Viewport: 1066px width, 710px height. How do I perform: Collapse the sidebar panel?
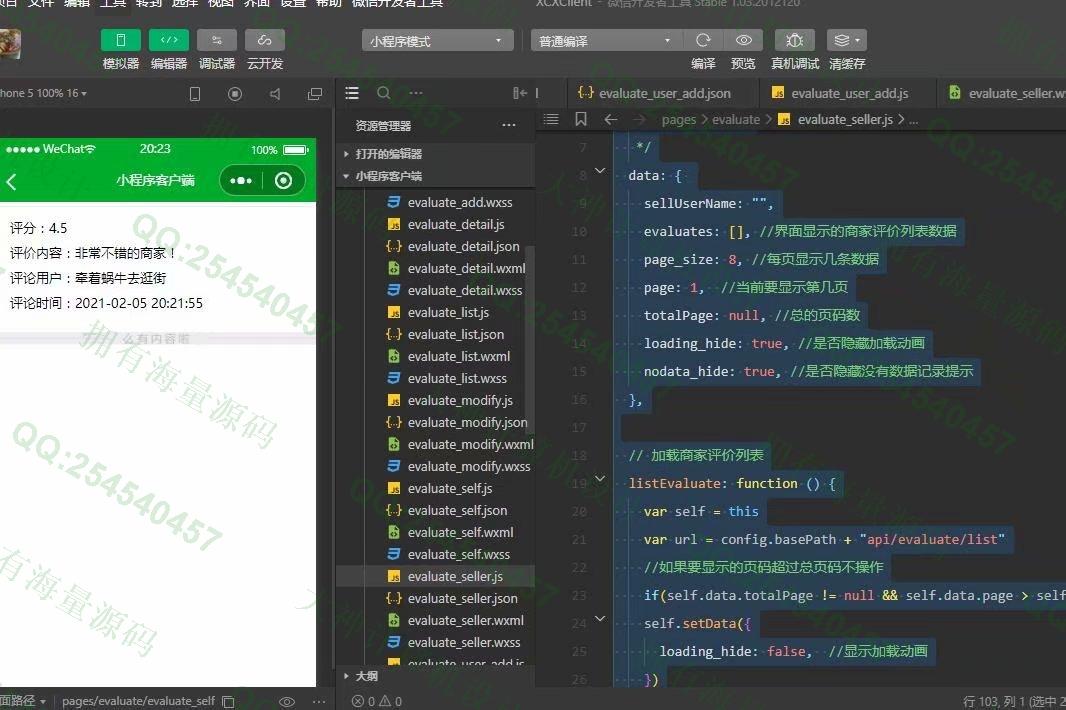coord(520,93)
